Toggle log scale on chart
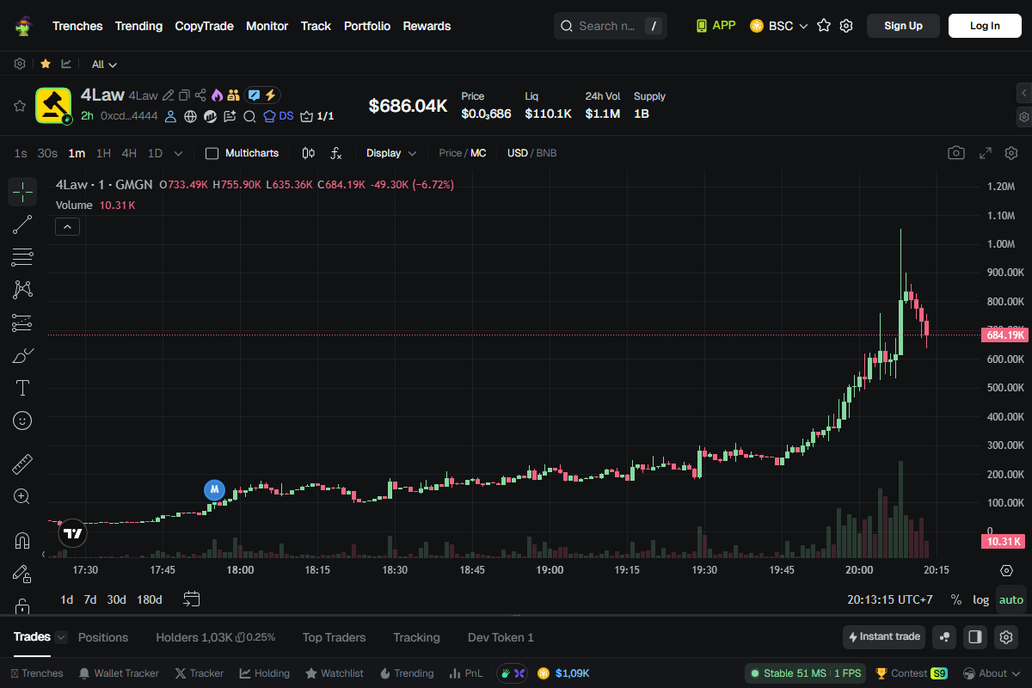The image size is (1032, 688). (x=981, y=600)
